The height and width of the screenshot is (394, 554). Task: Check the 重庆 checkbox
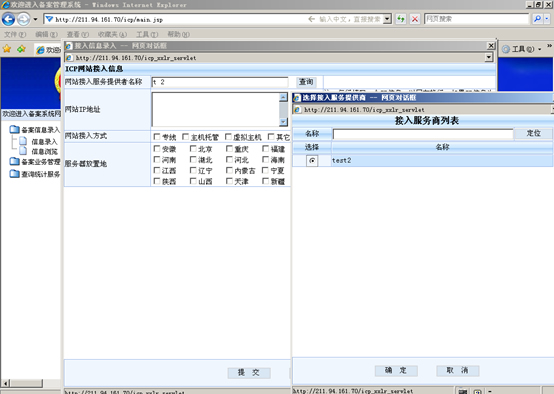pos(229,149)
